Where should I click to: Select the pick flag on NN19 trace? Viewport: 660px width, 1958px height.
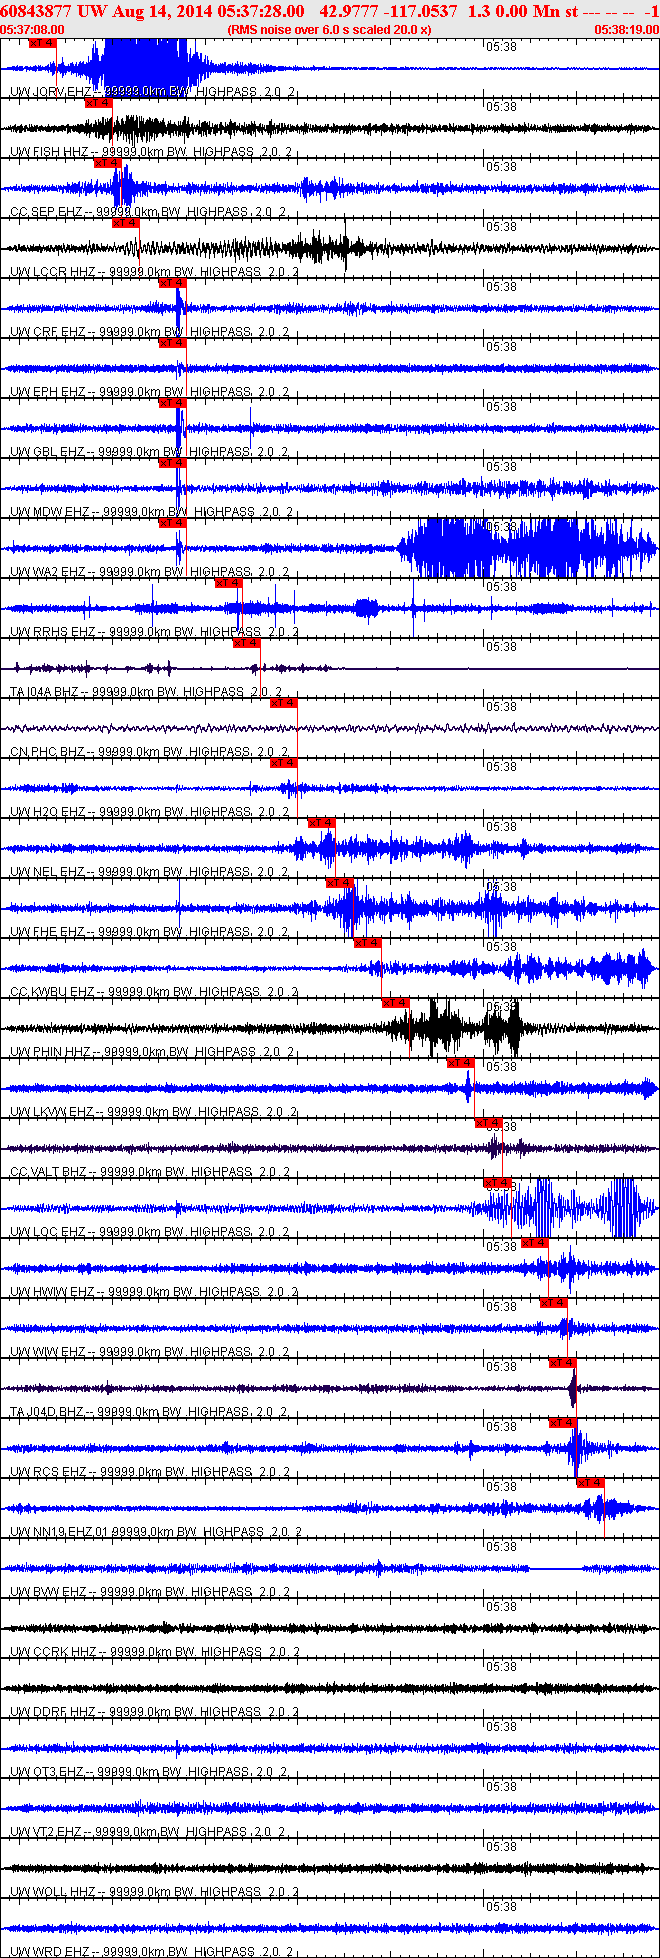click(x=590, y=1483)
